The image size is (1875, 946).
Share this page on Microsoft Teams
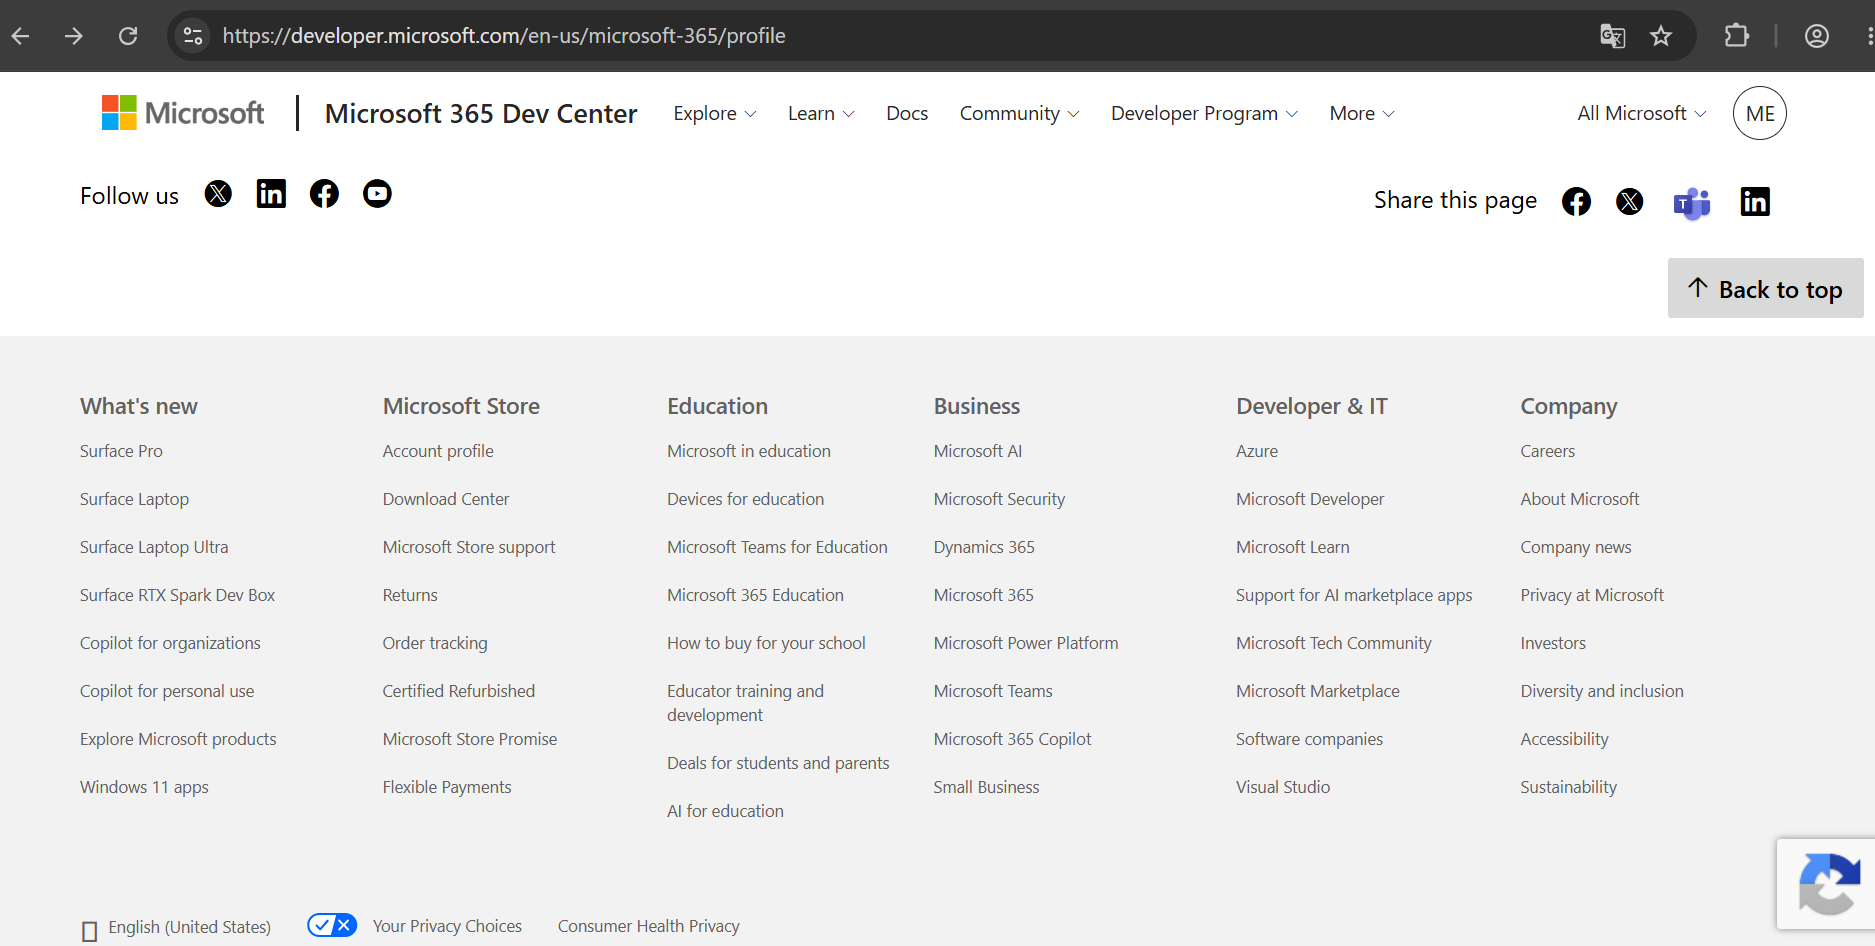coord(1692,203)
